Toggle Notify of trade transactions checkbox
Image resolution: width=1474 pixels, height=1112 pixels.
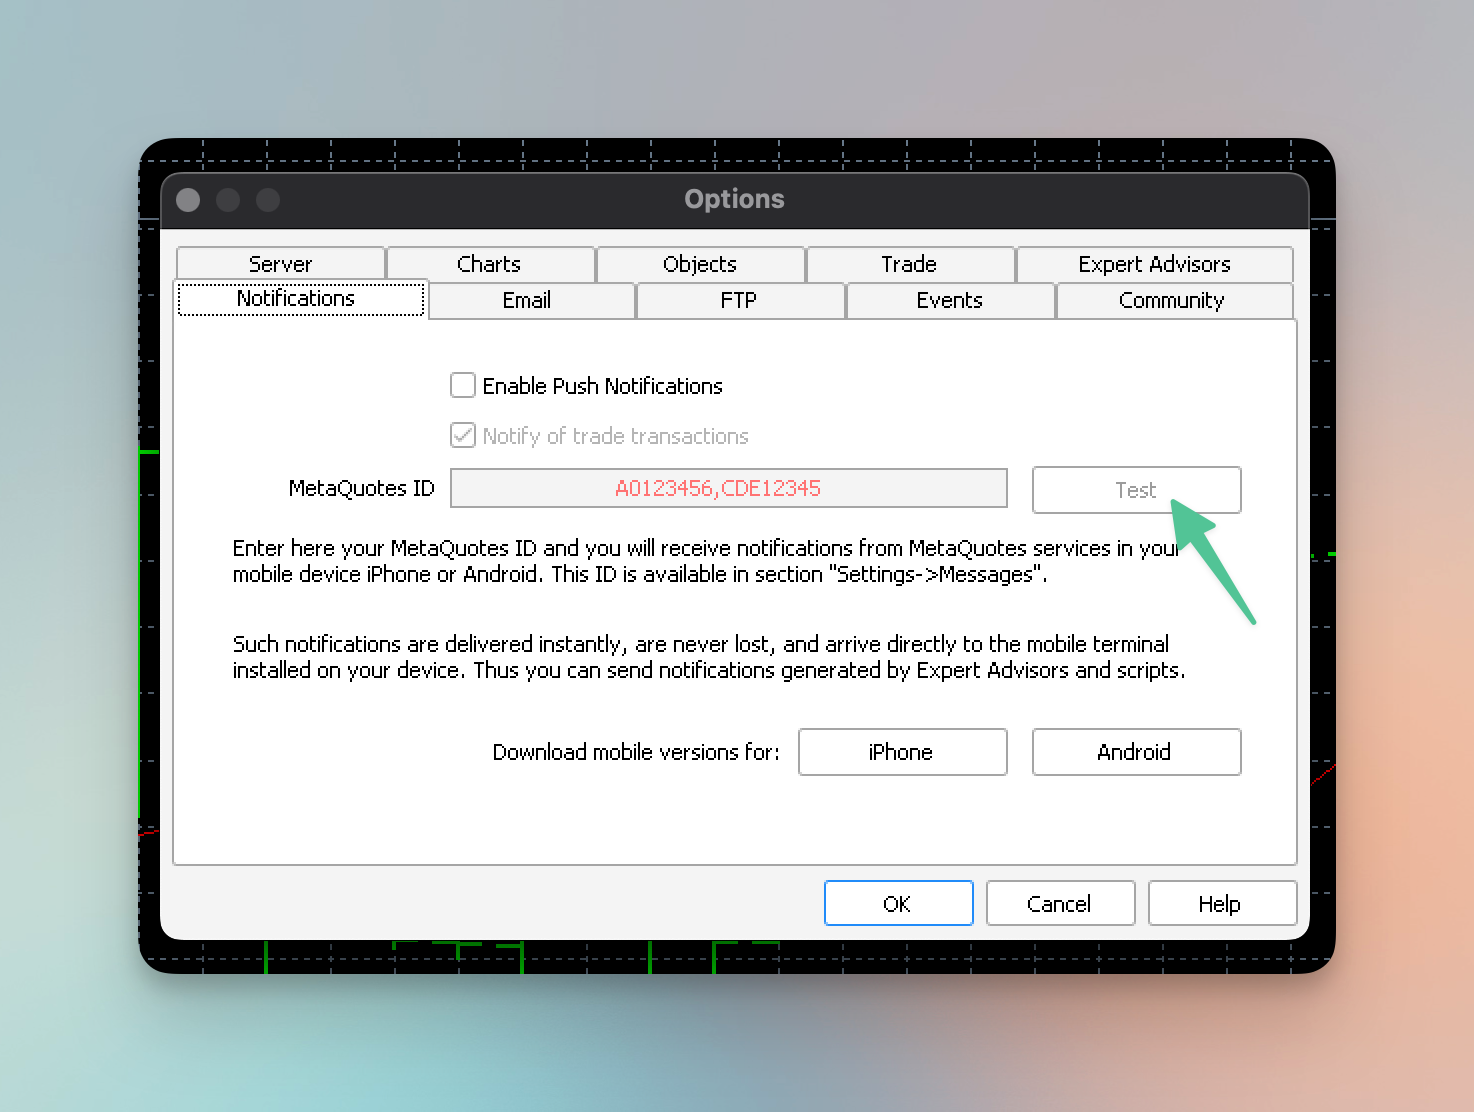click(x=463, y=435)
